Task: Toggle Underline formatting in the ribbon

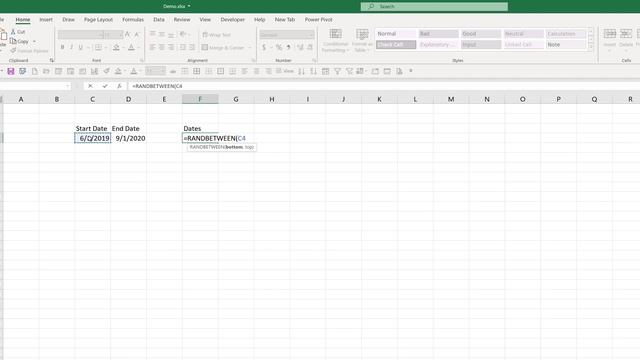Action: click(80, 48)
